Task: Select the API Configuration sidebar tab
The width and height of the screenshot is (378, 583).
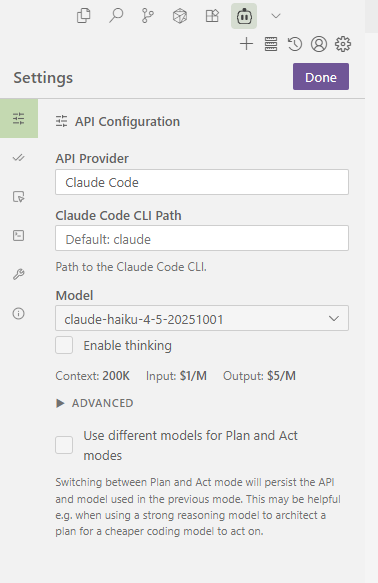Action: (x=19, y=119)
